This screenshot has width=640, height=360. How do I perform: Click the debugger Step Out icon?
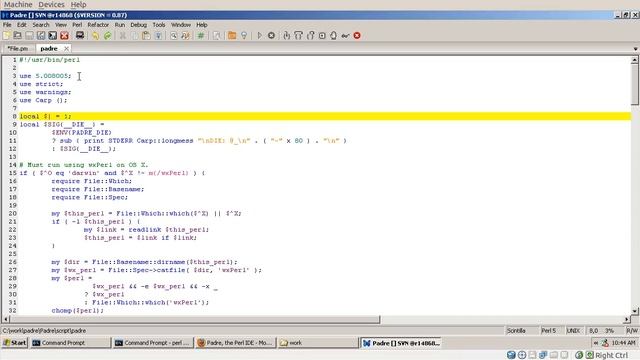pyautogui.click(x=311, y=36)
